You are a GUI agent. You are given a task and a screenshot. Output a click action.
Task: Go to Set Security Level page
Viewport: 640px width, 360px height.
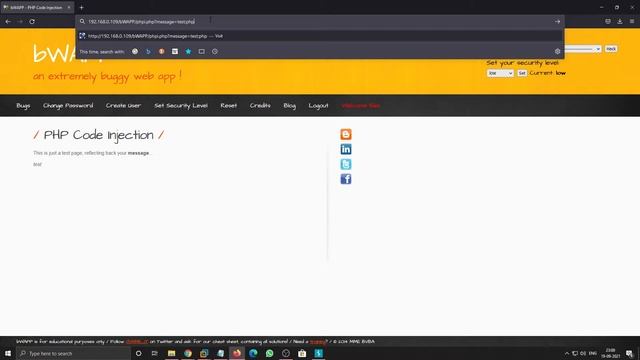coord(181,106)
